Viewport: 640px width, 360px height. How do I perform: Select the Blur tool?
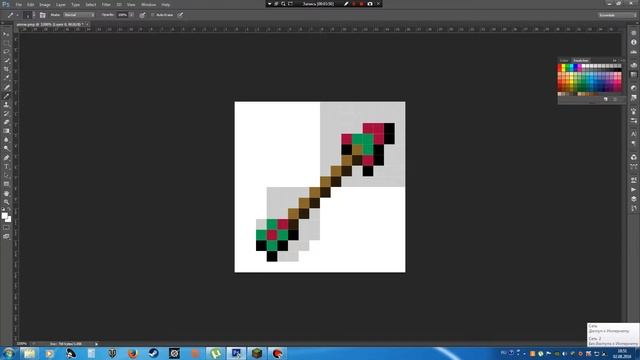coord(6,140)
